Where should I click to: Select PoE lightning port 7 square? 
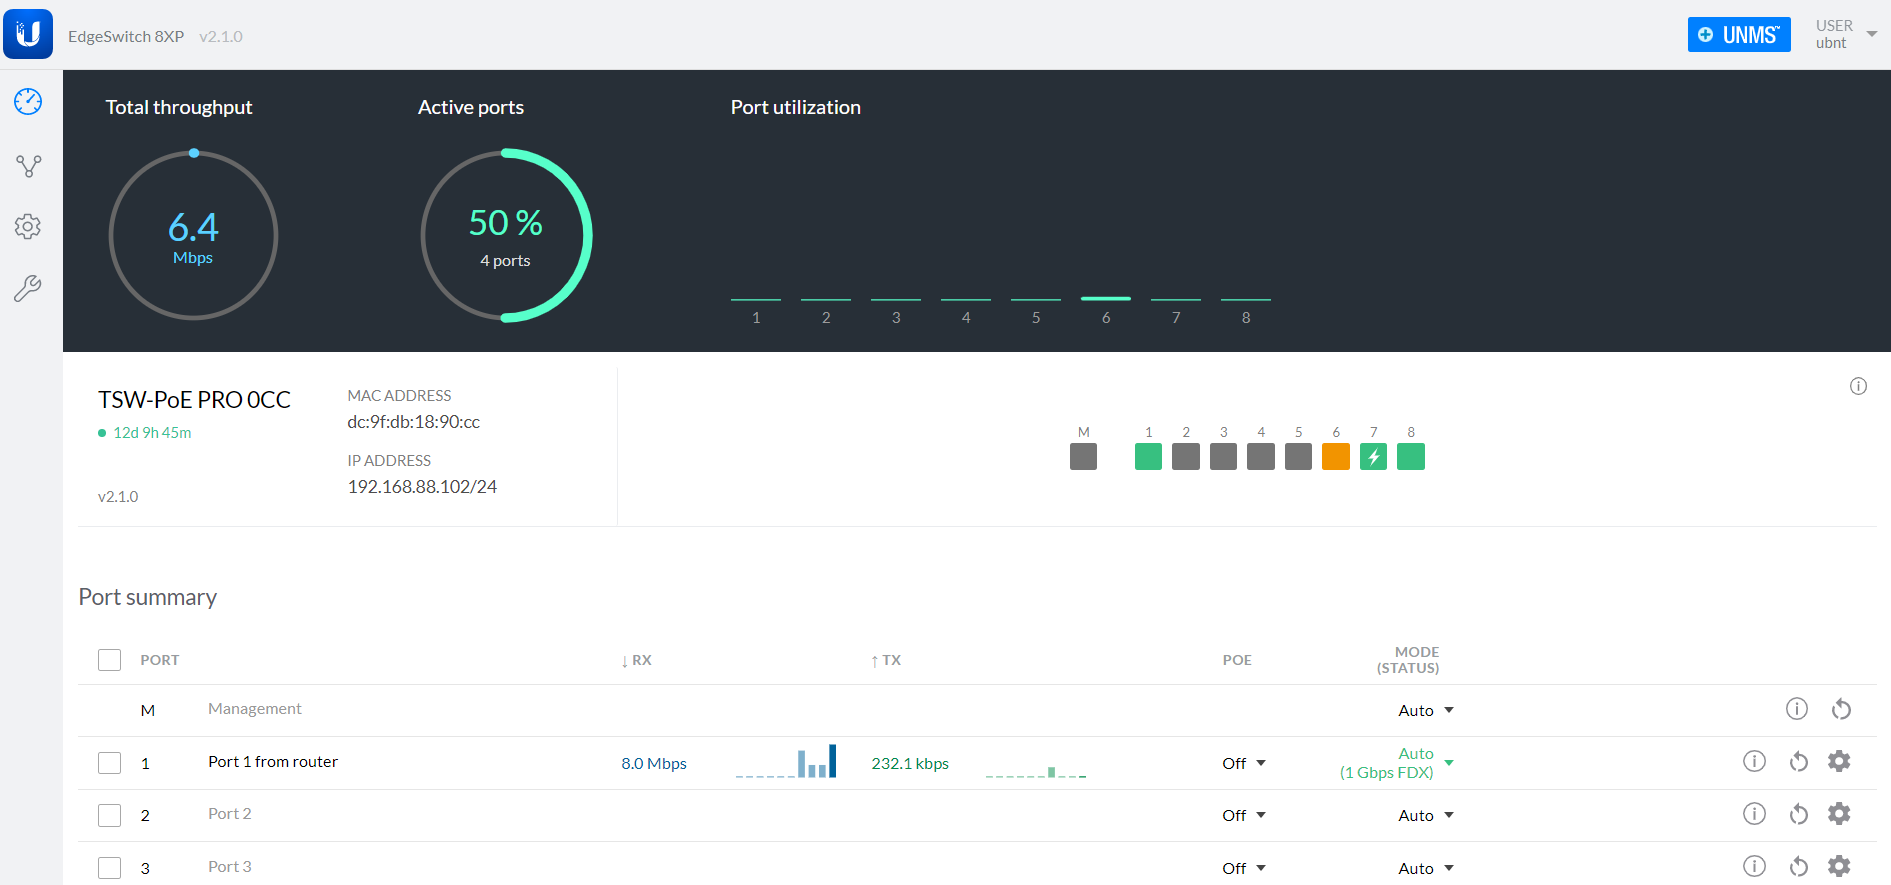click(1373, 457)
